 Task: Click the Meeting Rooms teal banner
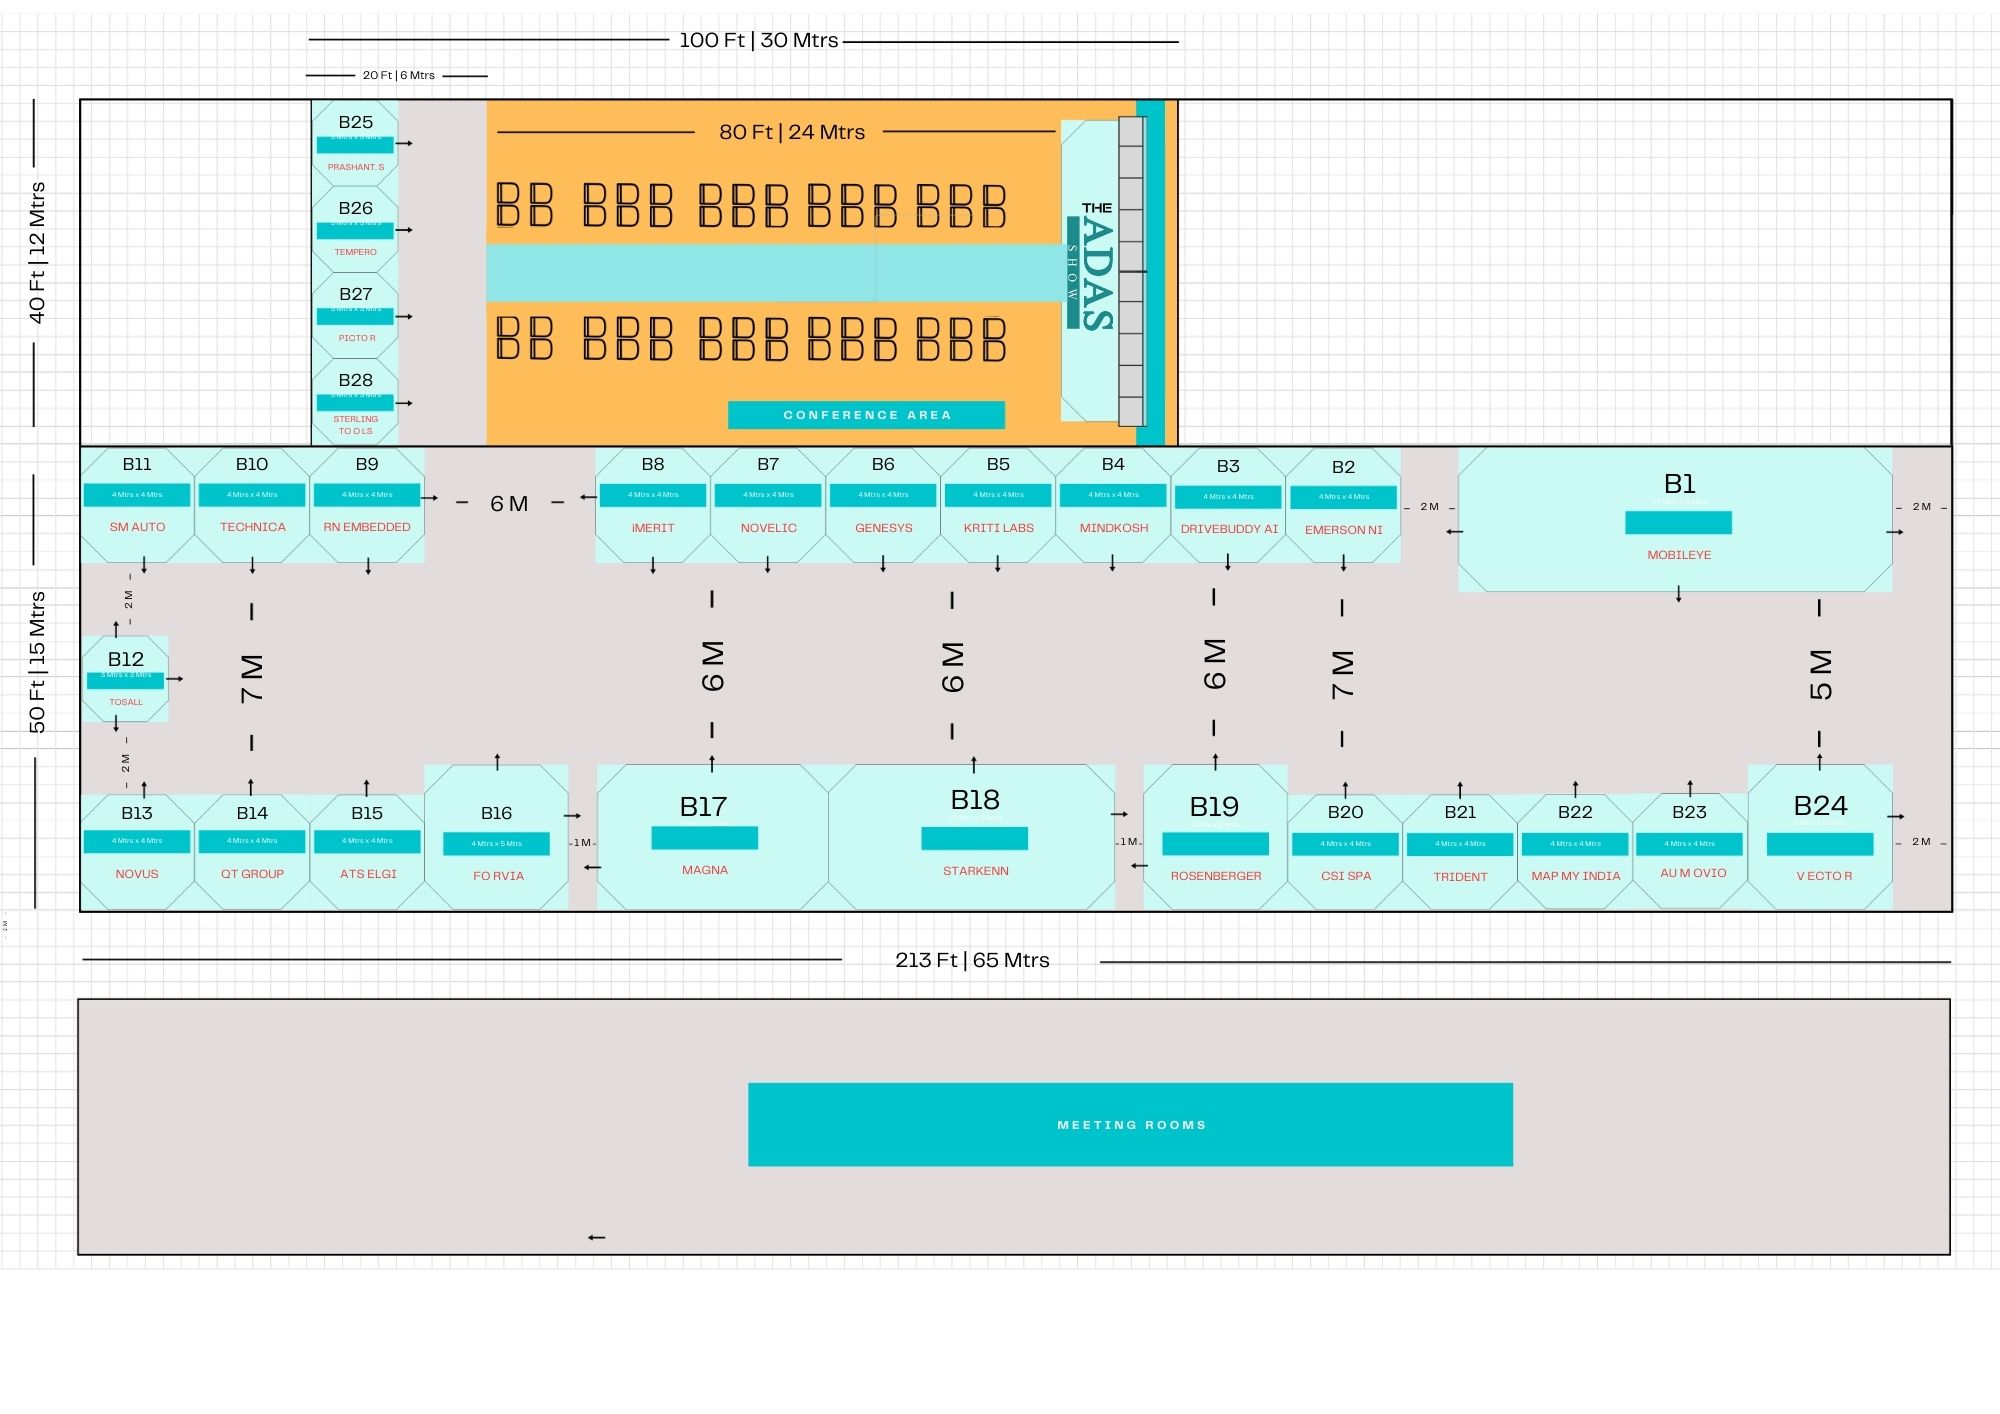tap(1130, 1125)
